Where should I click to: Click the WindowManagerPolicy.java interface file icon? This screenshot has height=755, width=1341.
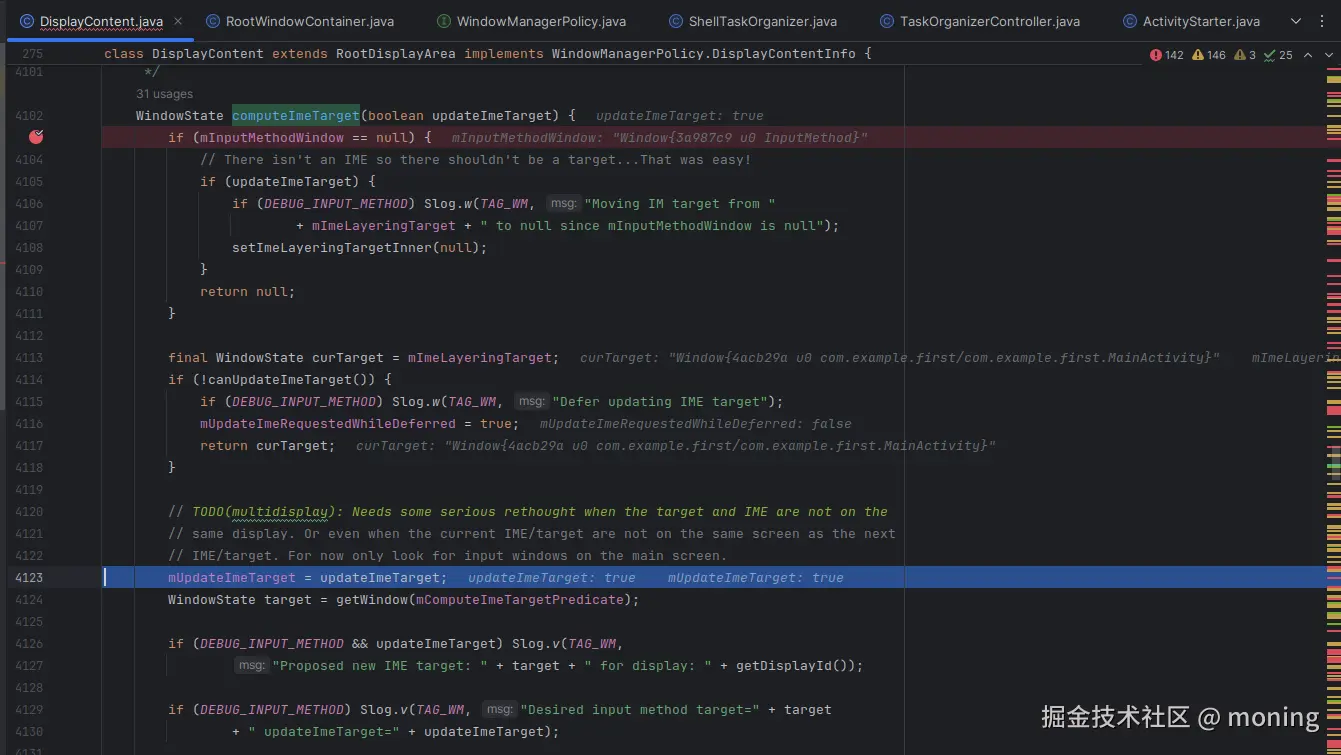click(x=444, y=21)
